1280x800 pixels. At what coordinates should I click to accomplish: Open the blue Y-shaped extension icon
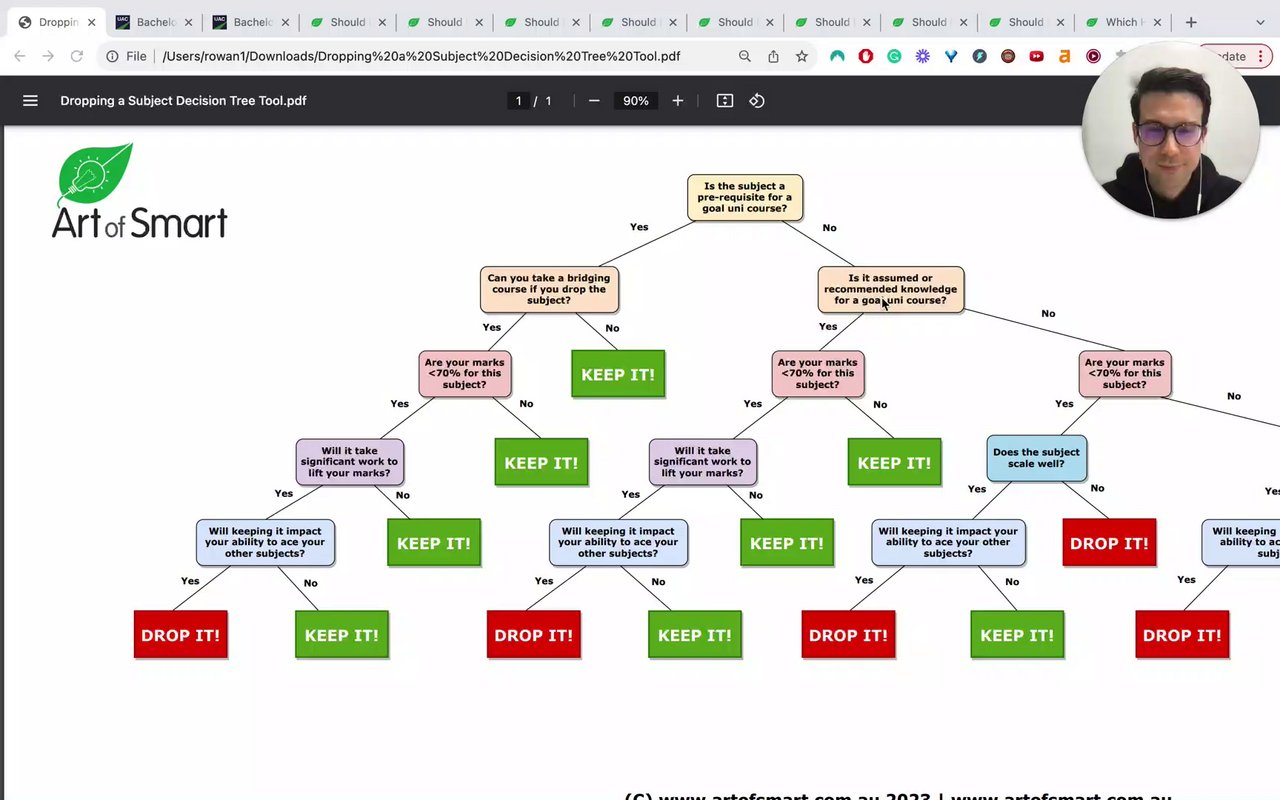pyautogui.click(x=951, y=56)
